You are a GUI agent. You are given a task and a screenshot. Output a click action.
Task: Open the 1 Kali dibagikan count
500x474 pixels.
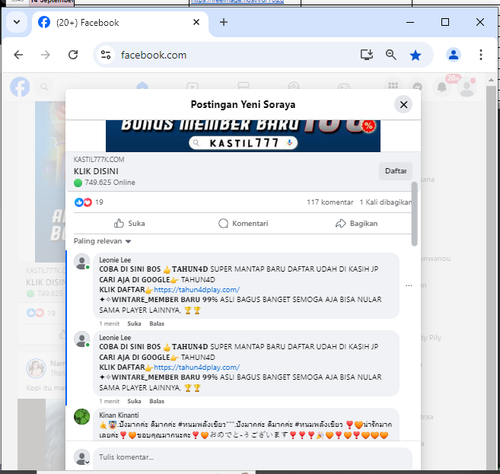(385, 202)
